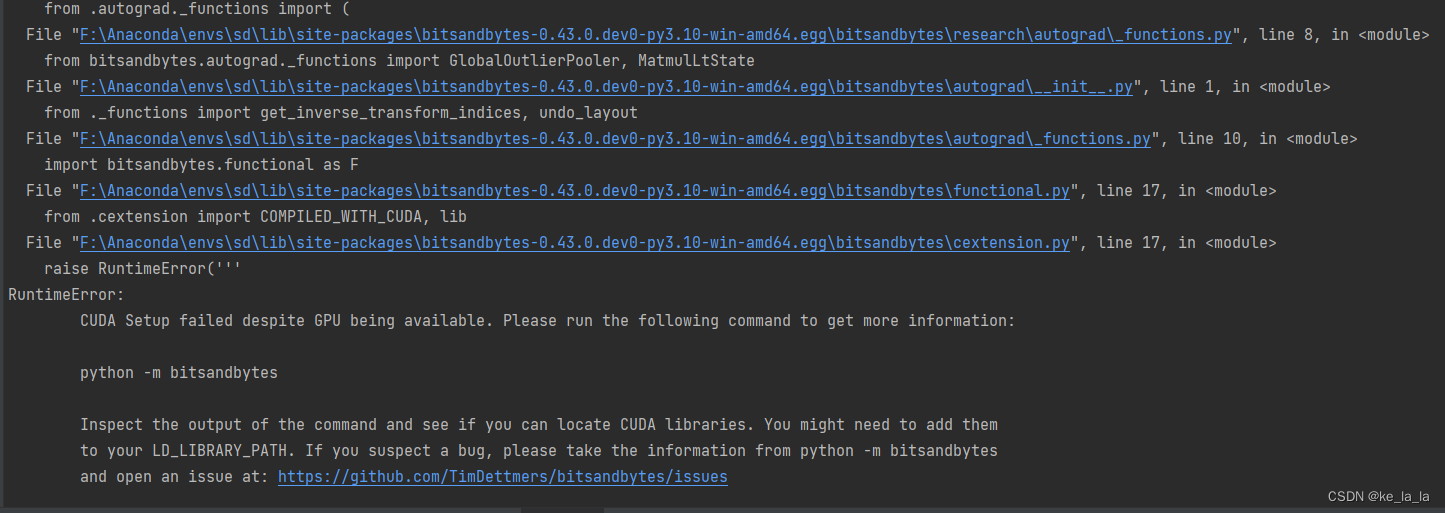Open the bitsandbytes\functional.py file link
This screenshot has width=1445, height=513.
pyautogui.click(x=575, y=191)
